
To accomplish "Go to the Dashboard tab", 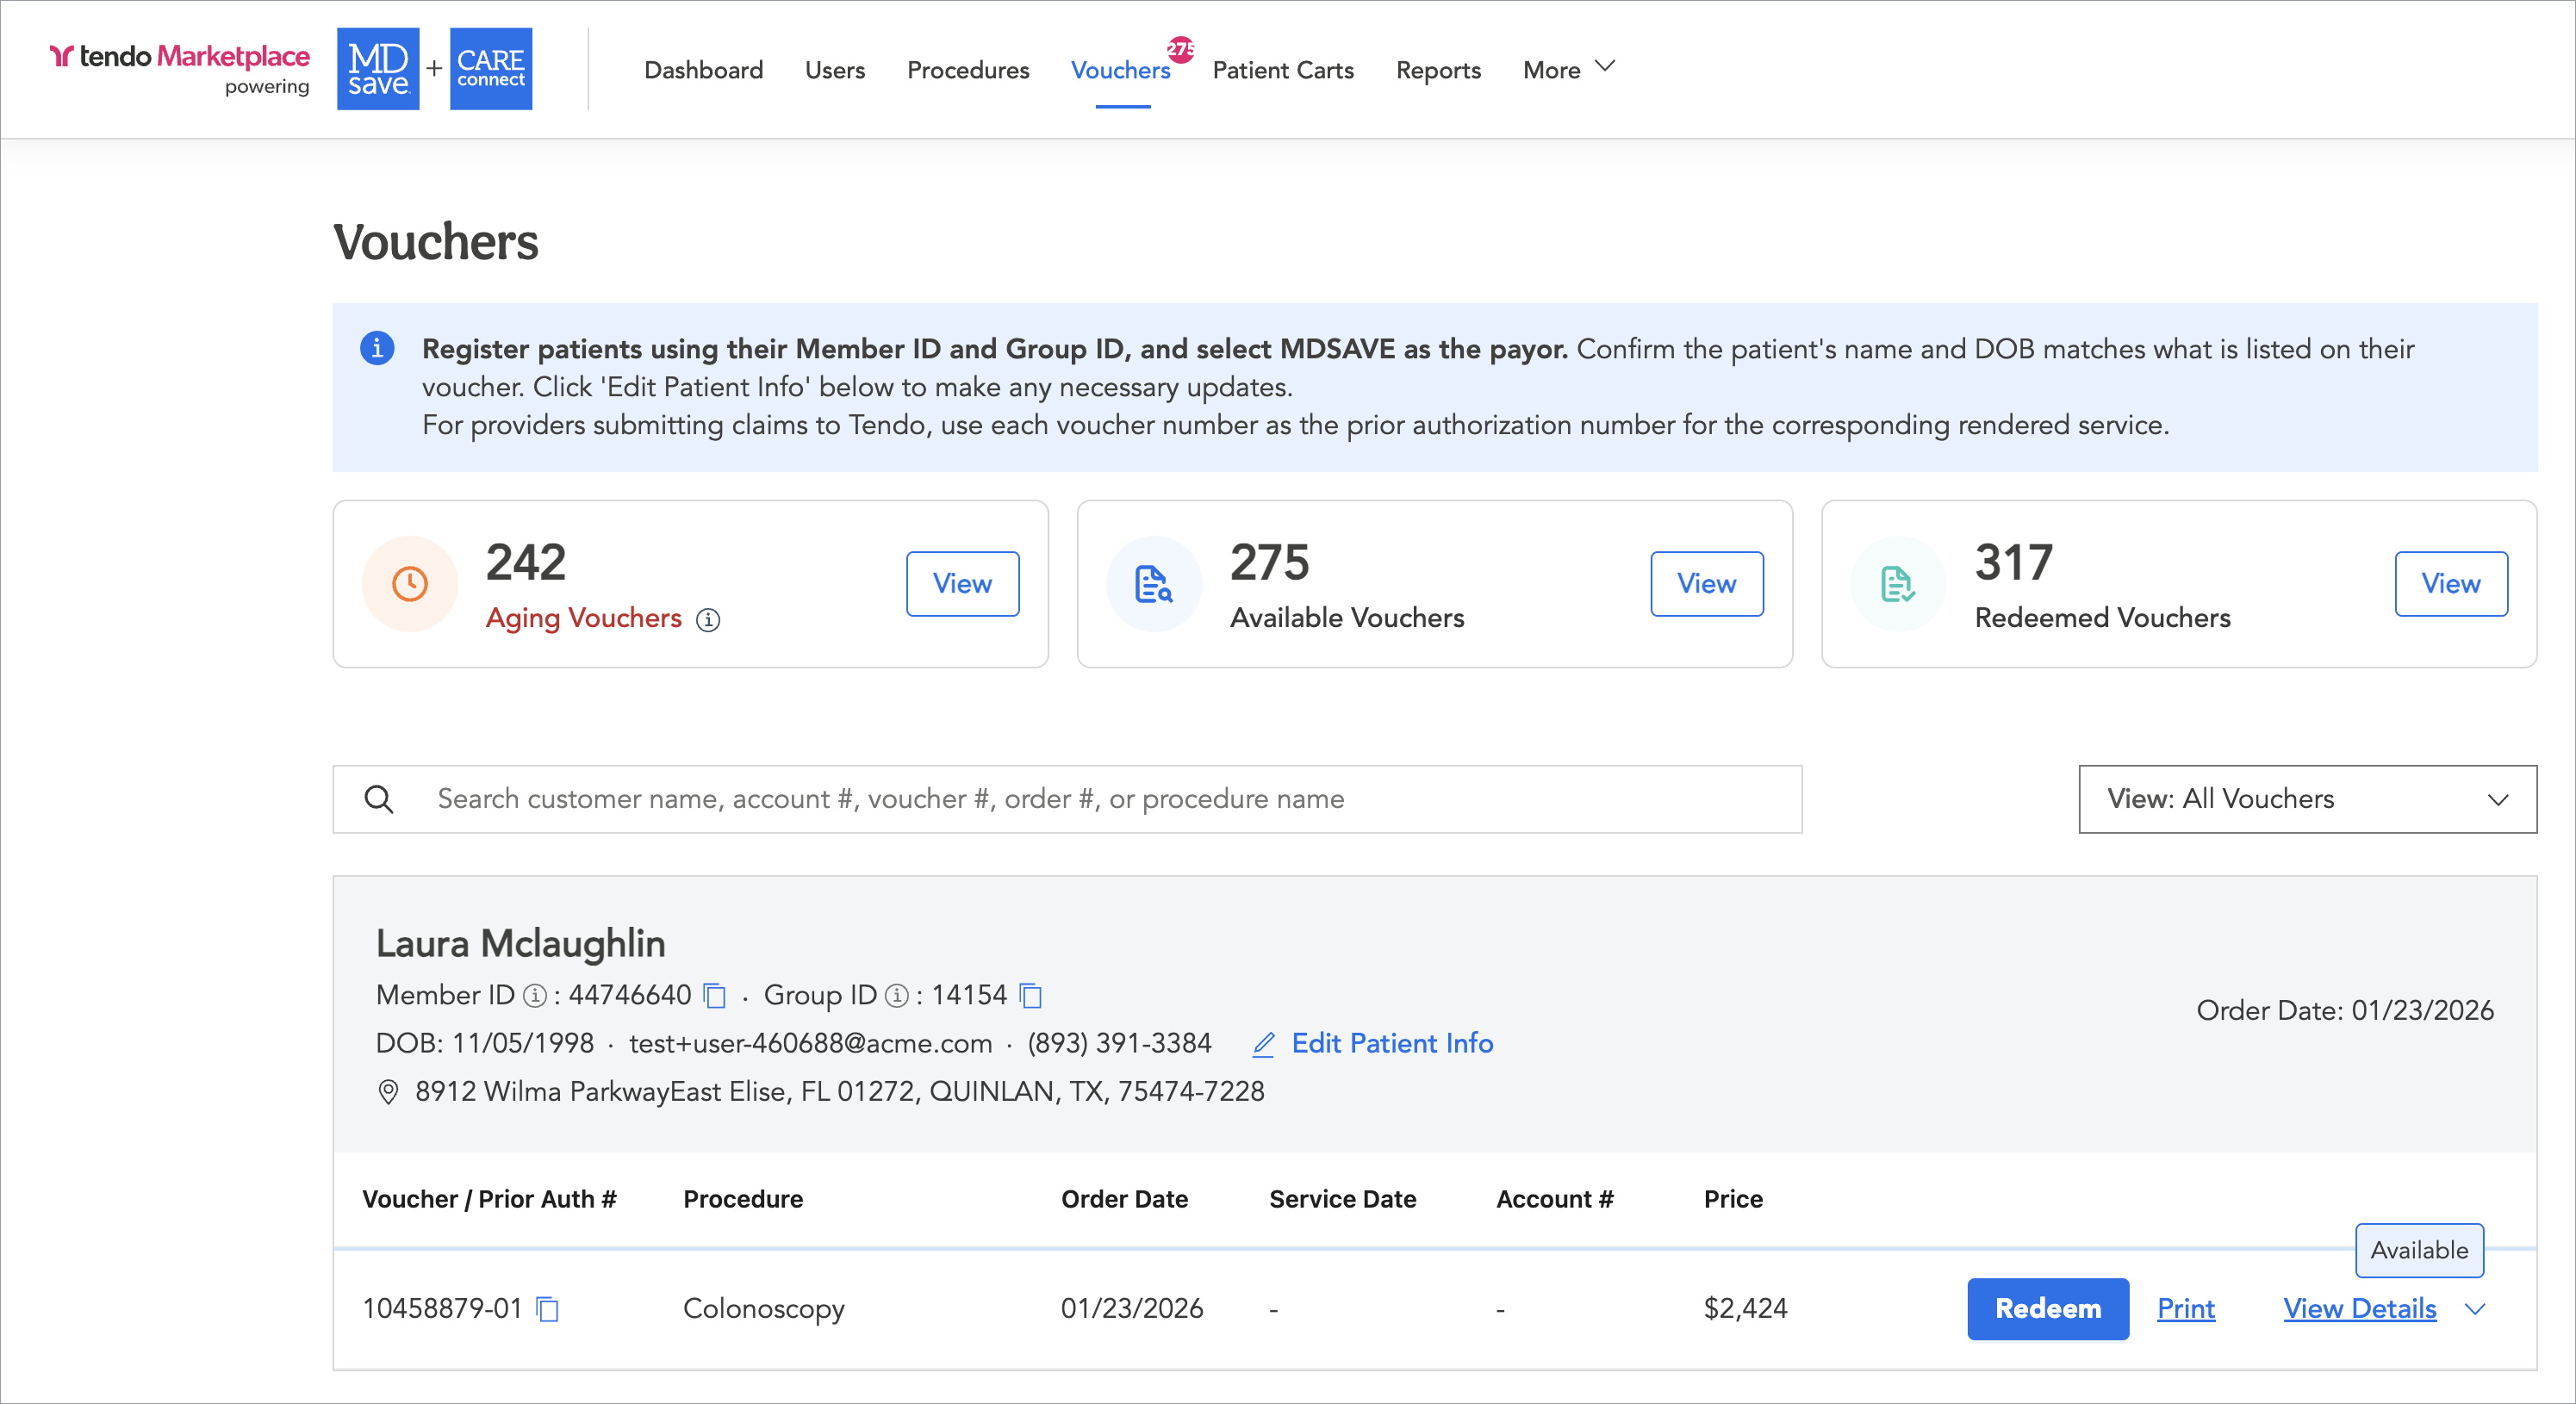I will [703, 70].
